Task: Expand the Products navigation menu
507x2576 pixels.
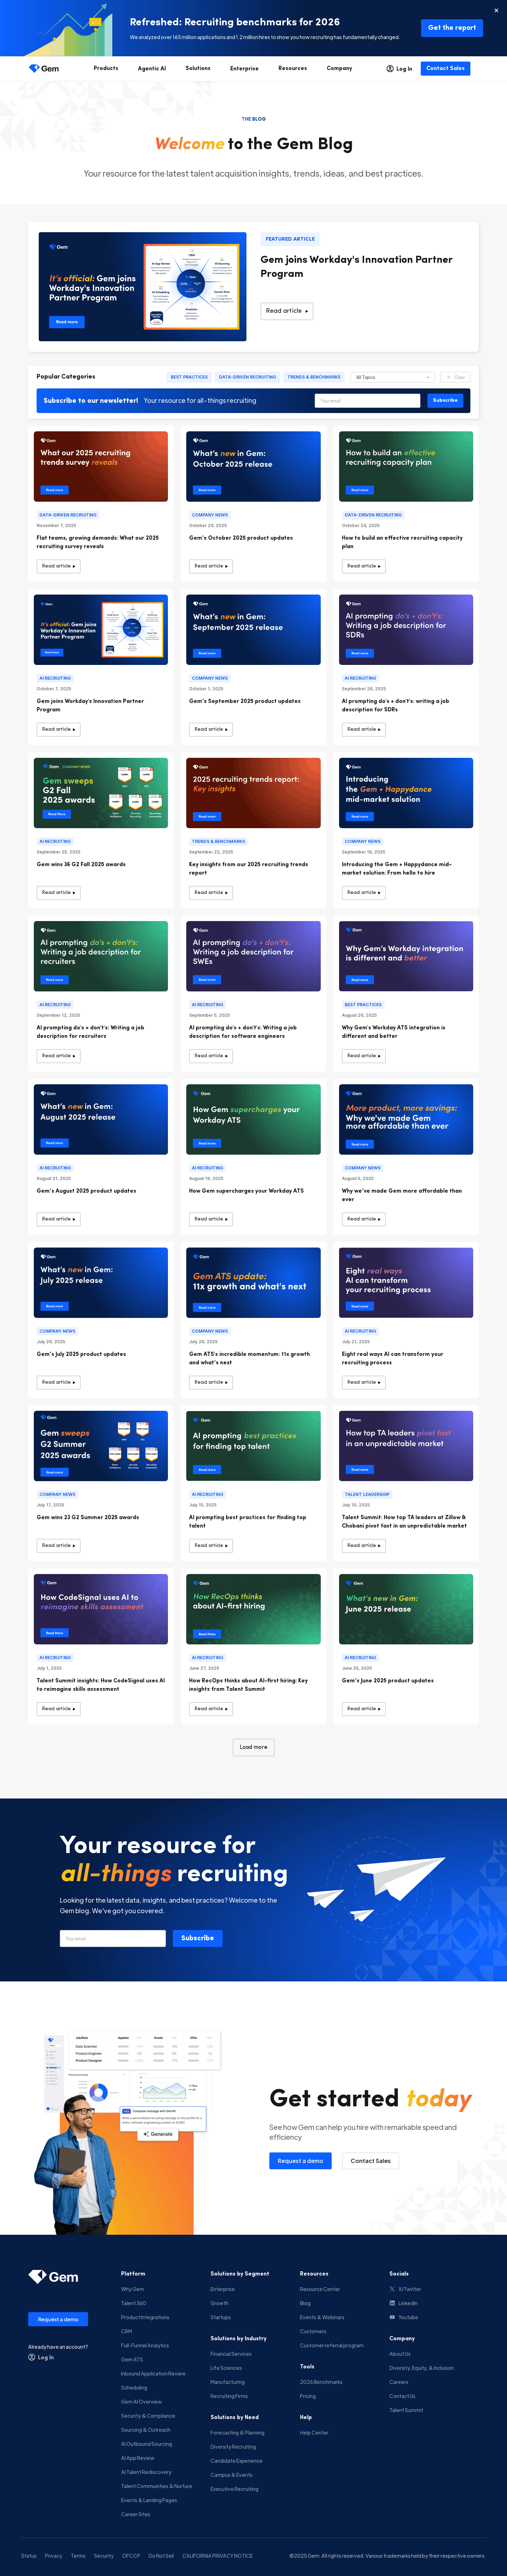Action: [106, 68]
